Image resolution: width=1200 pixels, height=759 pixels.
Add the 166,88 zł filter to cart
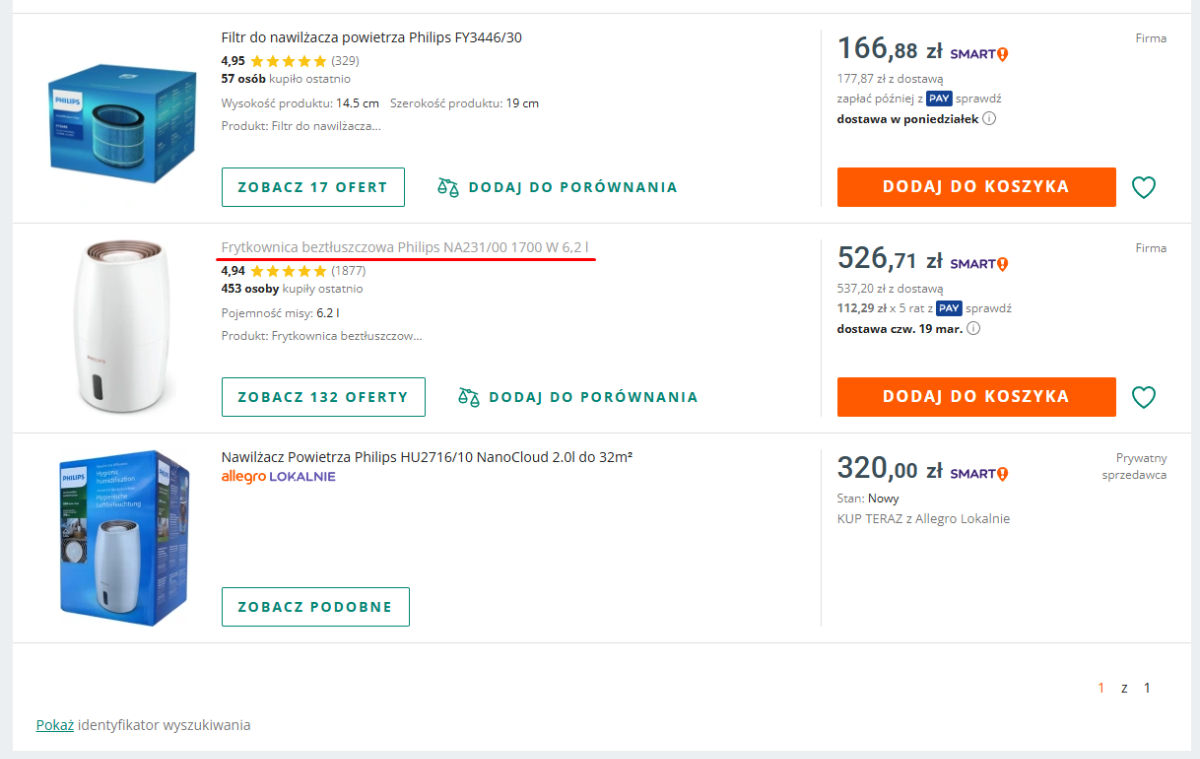[x=976, y=187]
